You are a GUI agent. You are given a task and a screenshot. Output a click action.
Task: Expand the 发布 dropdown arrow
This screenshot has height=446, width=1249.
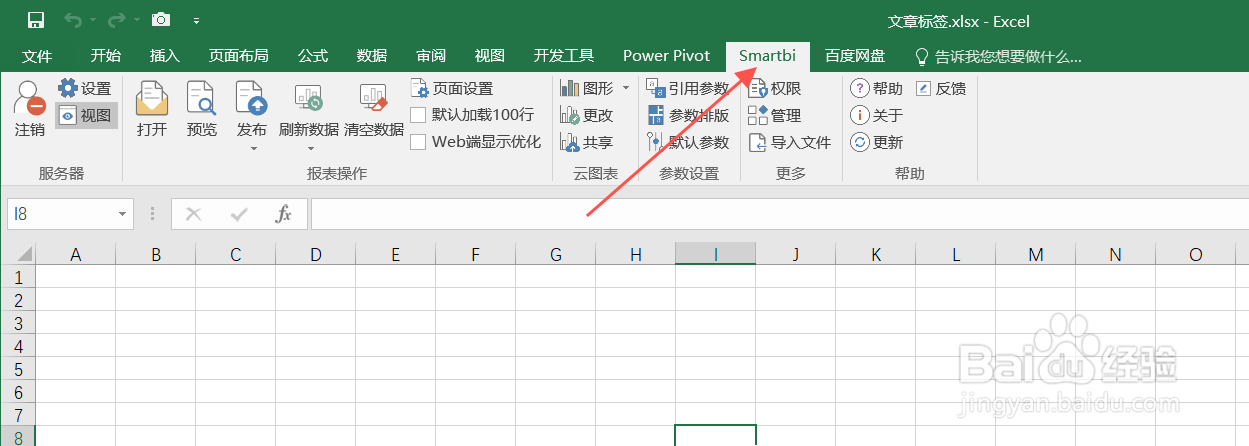(x=253, y=148)
